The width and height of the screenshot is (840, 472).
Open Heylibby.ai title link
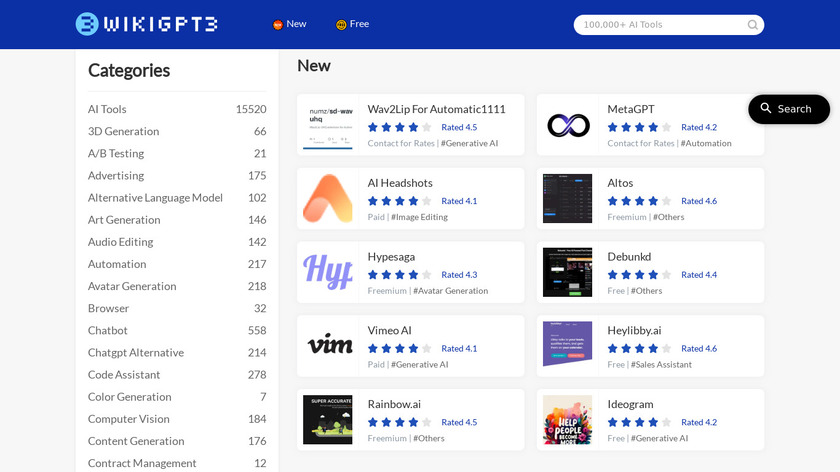point(634,331)
